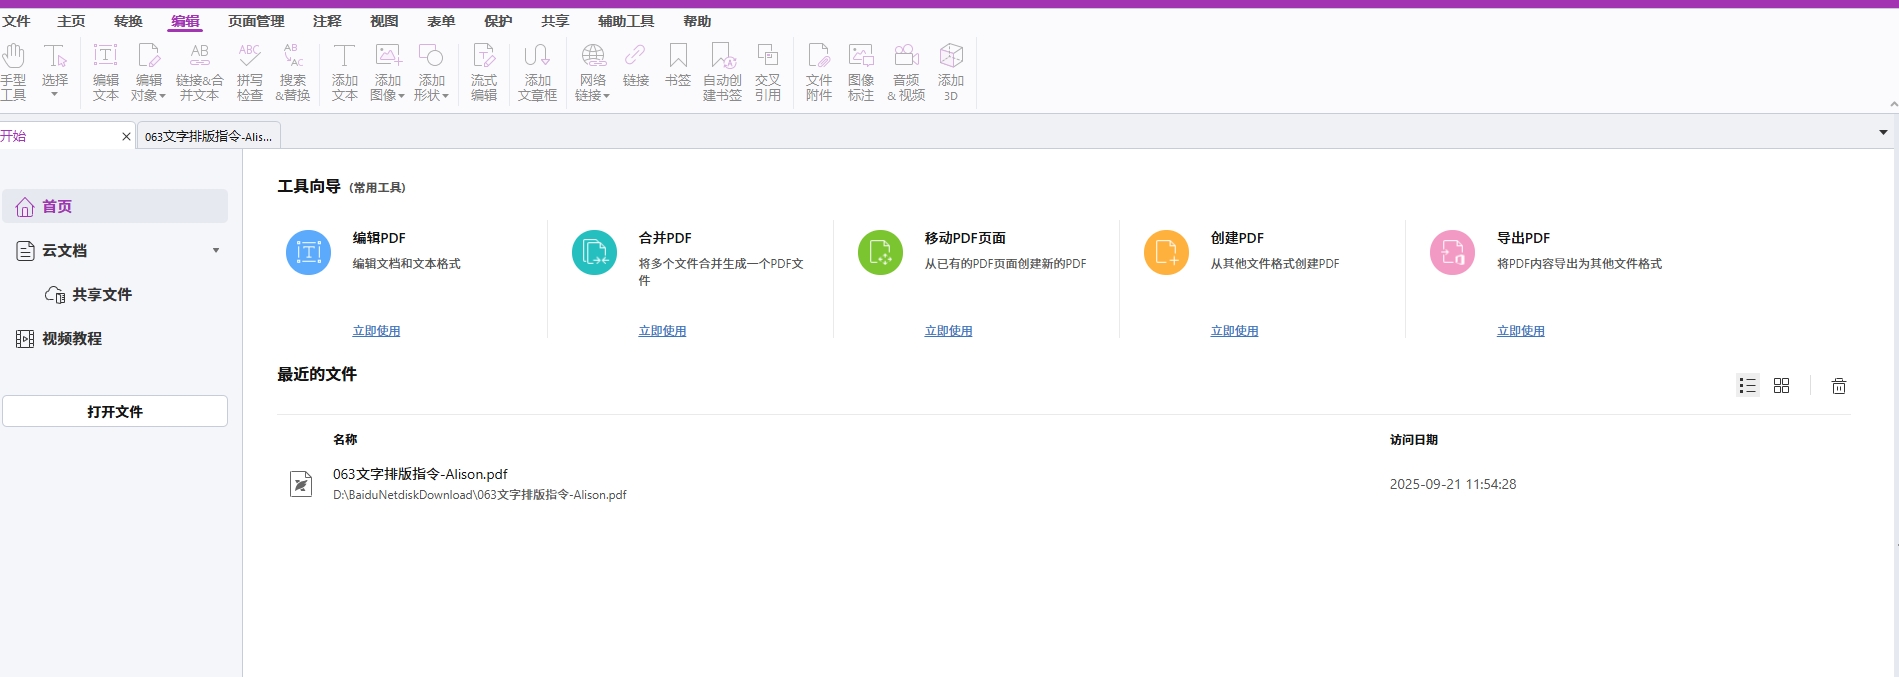Click the 文件附件 file attachment tool
The height and width of the screenshot is (677, 1899).
click(x=819, y=72)
